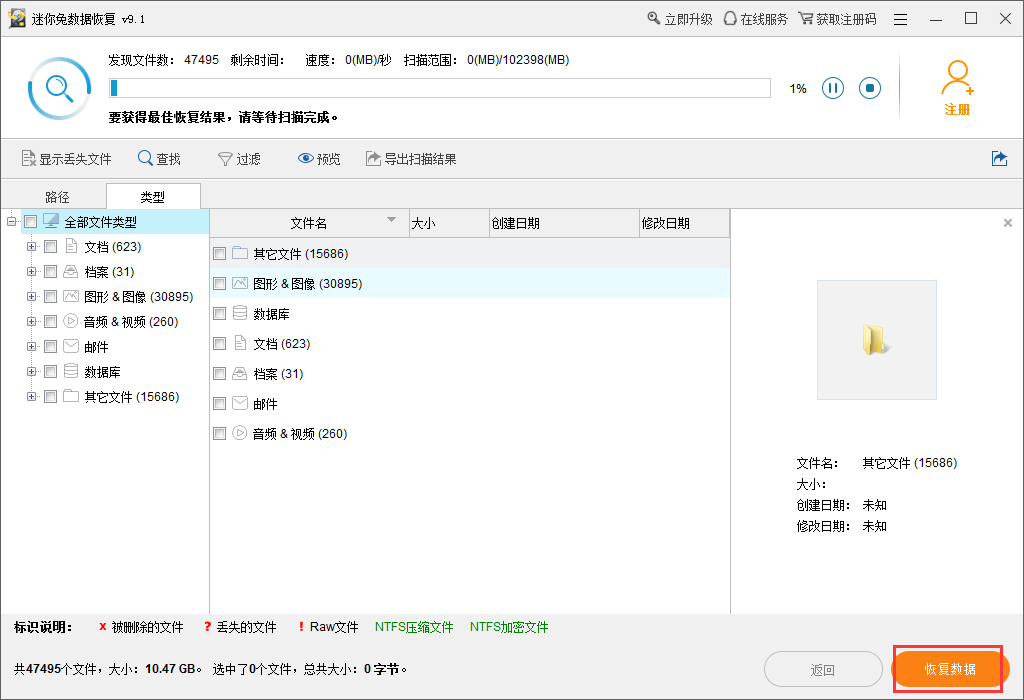Expand the 档案 (31) tree node
Viewport: 1024px width, 700px height.
(x=31, y=272)
